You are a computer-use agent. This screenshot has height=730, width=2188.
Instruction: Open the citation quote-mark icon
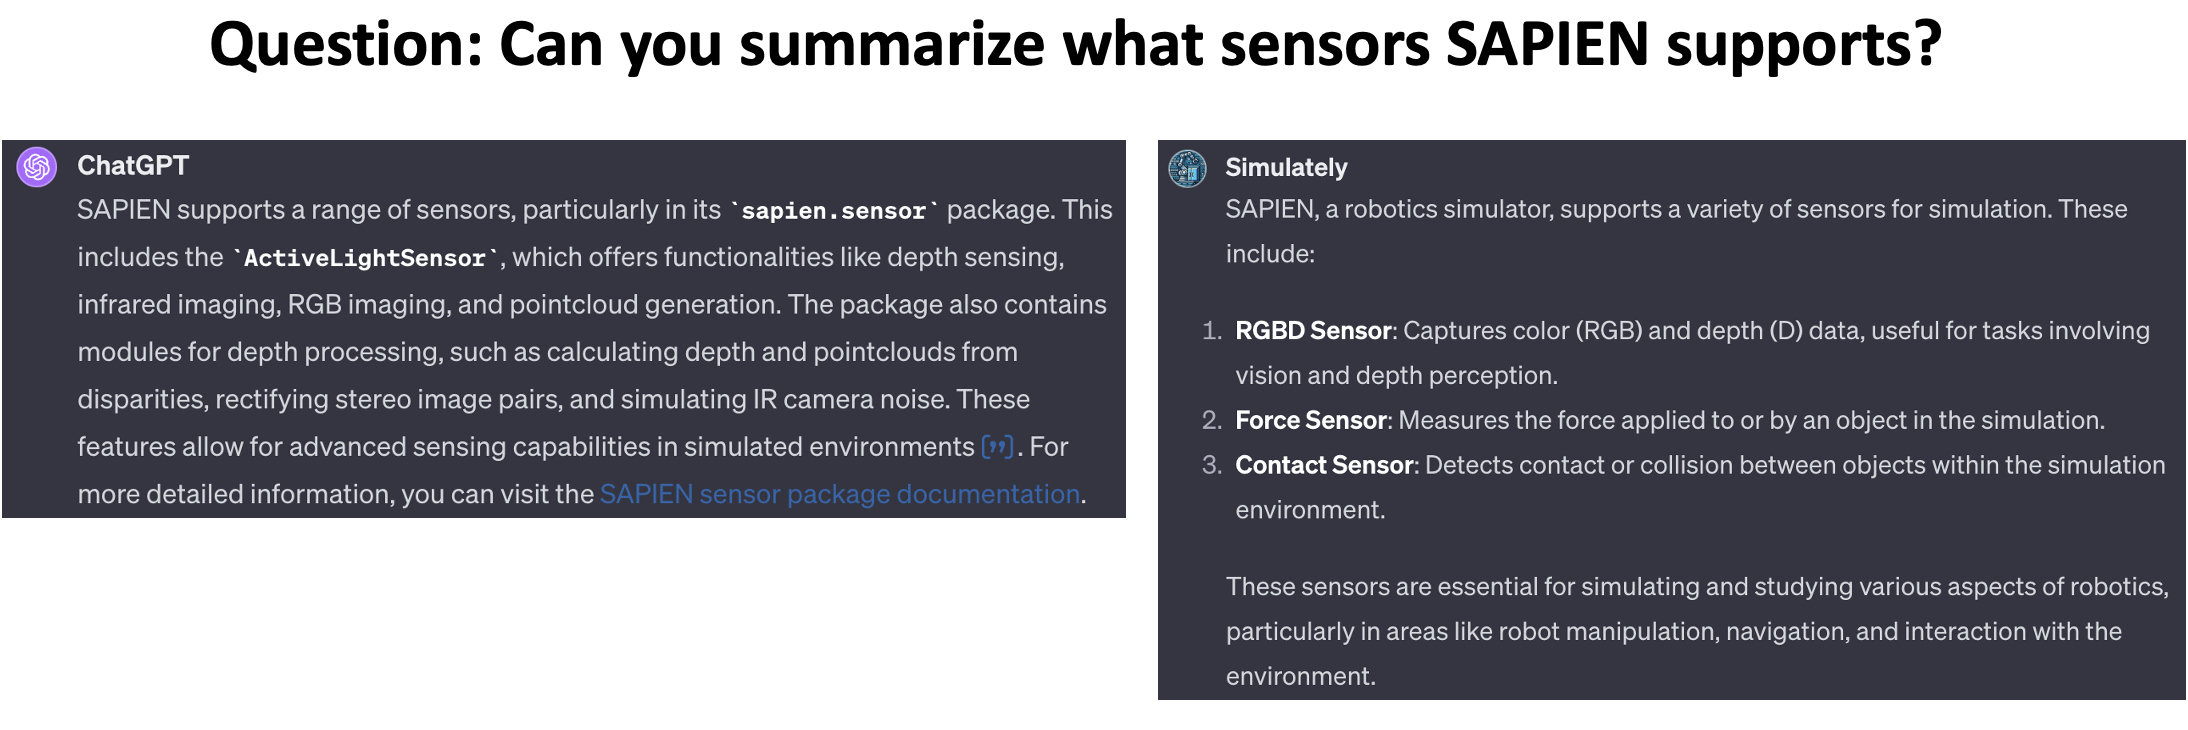tap(997, 447)
